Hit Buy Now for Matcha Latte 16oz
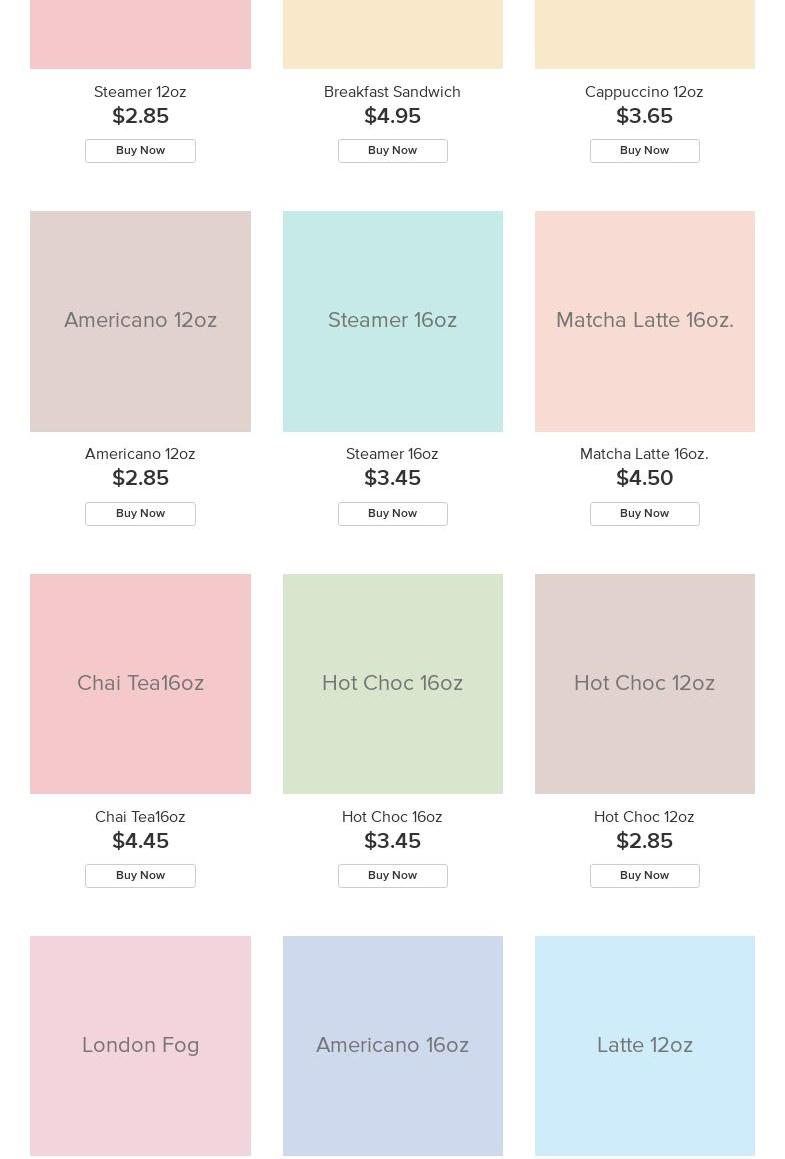The image size is (785, 1159). pyautogui.click(x=644, y=514)
